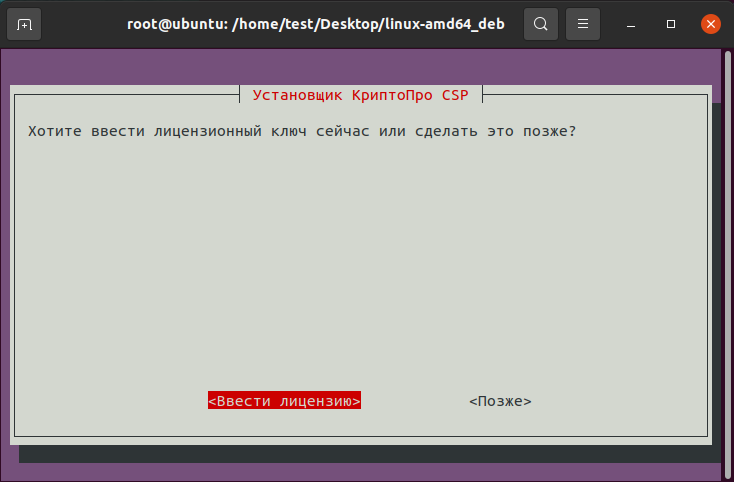734x482 pixels.
Task: Click the root@ubuntu window title text
Action: (x=316, y=24)
